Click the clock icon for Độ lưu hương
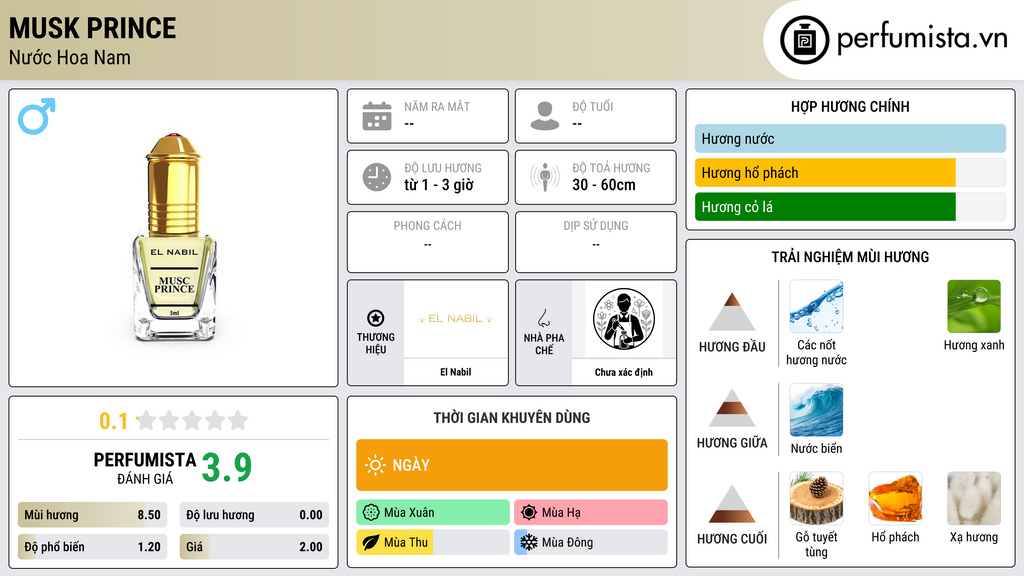Viewport: 1024px width, 576px height. tap(377, 177)
